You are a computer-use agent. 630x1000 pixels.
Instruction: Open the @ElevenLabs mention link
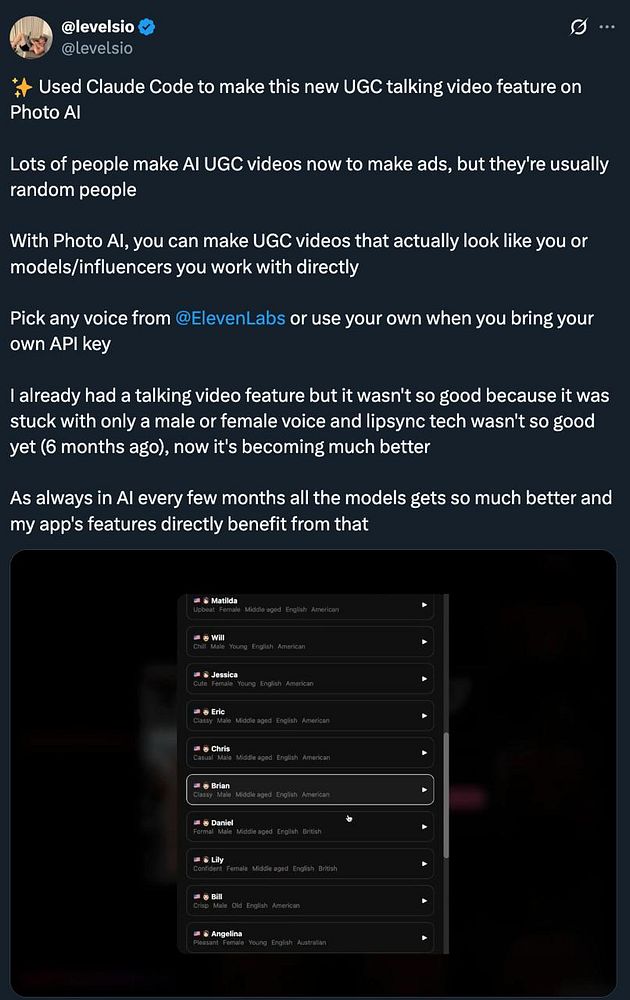[x=230, y=318]
